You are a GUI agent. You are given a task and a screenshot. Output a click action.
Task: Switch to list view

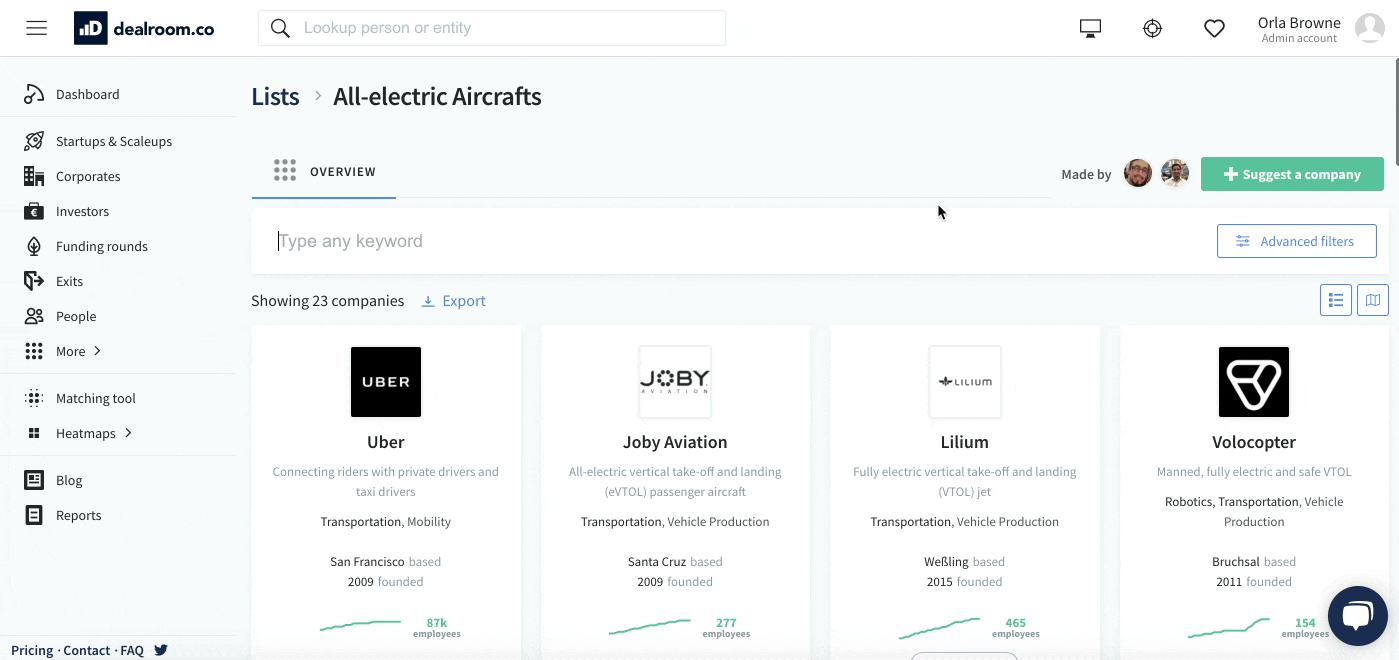[x=1336, y=300]
